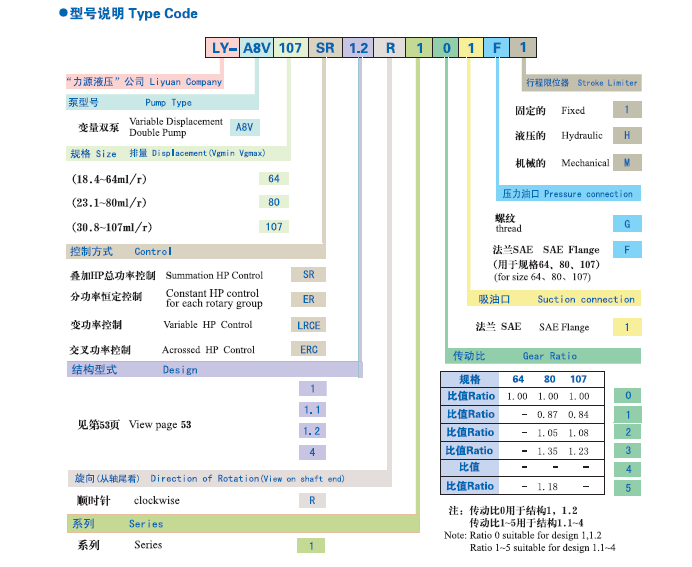Select the 1.1 design code box
The width and height of the screenshot is (692, 567).
(312, 410)
